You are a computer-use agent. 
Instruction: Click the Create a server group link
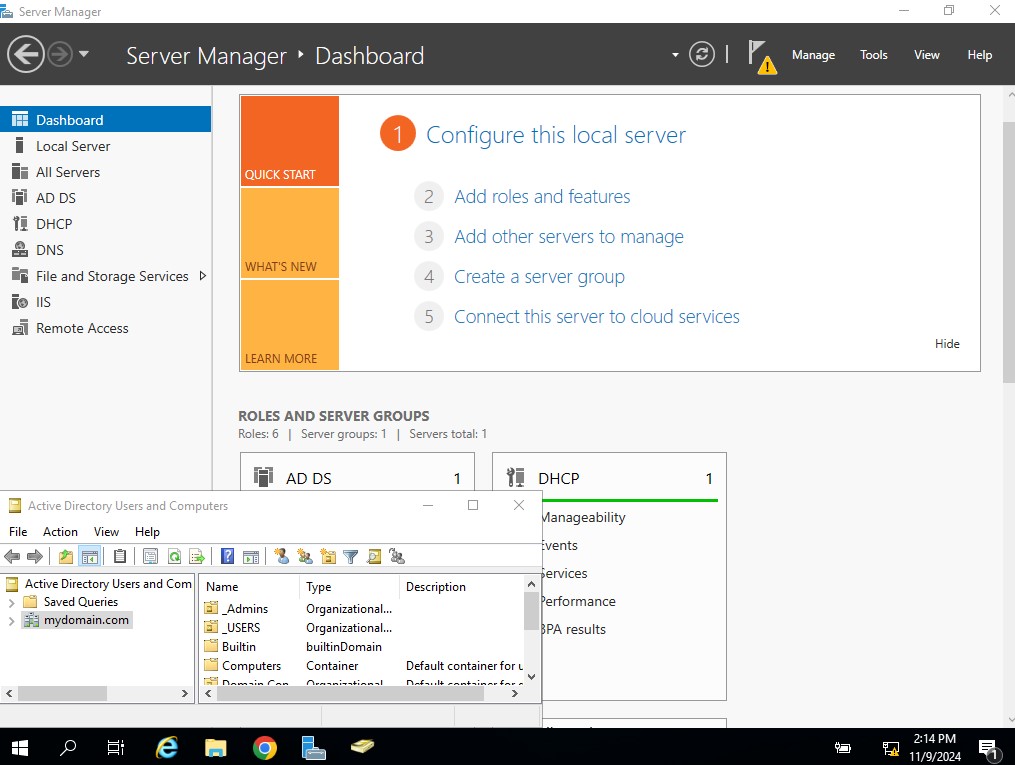coord(539,276)
